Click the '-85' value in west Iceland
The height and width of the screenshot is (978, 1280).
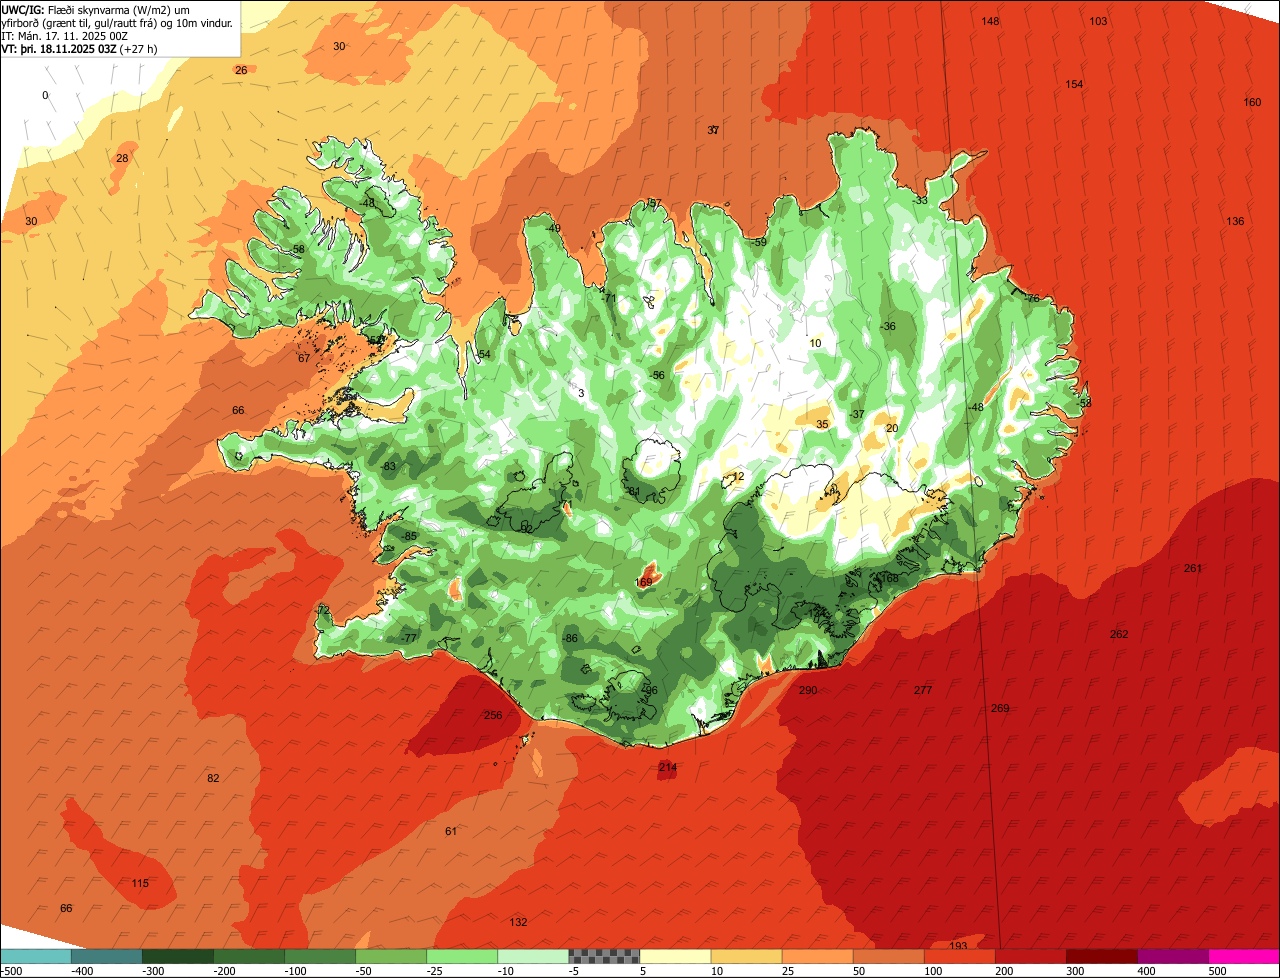point(409,536)
